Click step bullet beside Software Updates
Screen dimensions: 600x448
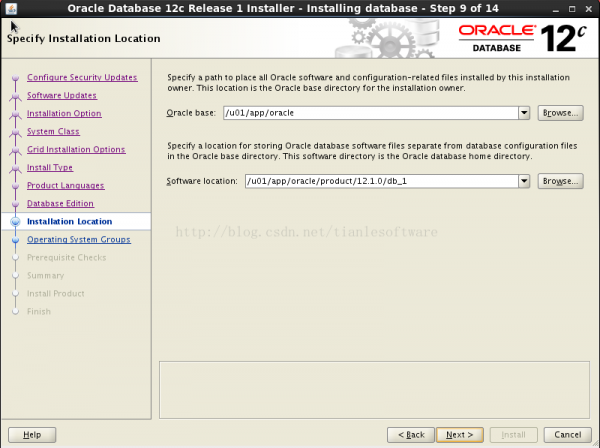click(x=15, y=96)
